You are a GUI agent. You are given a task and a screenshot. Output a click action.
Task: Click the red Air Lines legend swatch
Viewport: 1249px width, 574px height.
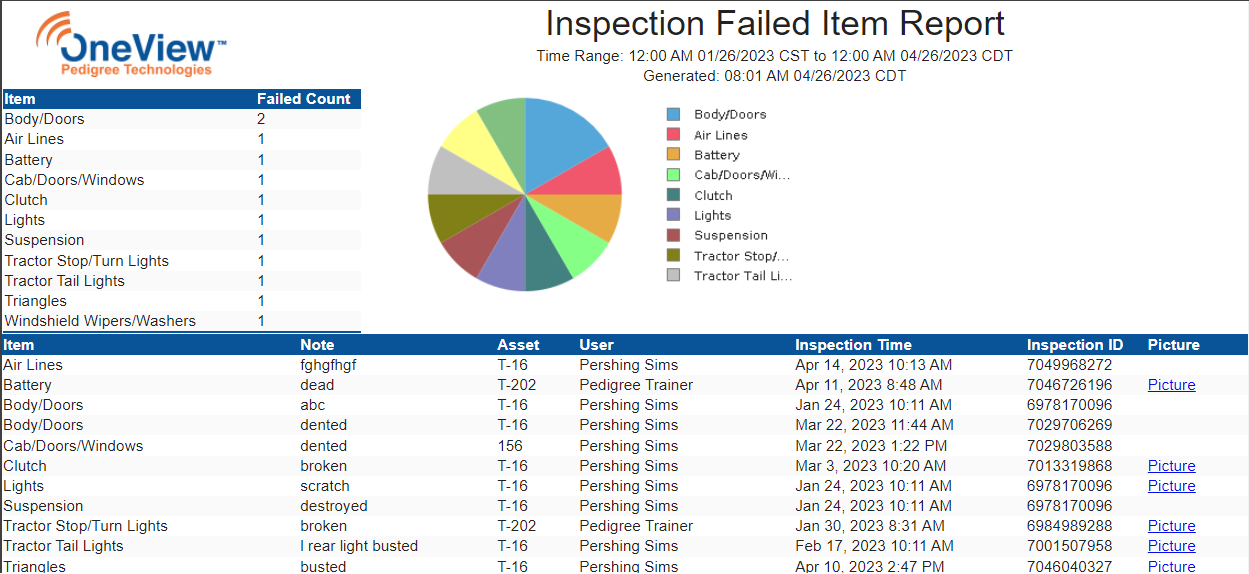pos(673,135)
